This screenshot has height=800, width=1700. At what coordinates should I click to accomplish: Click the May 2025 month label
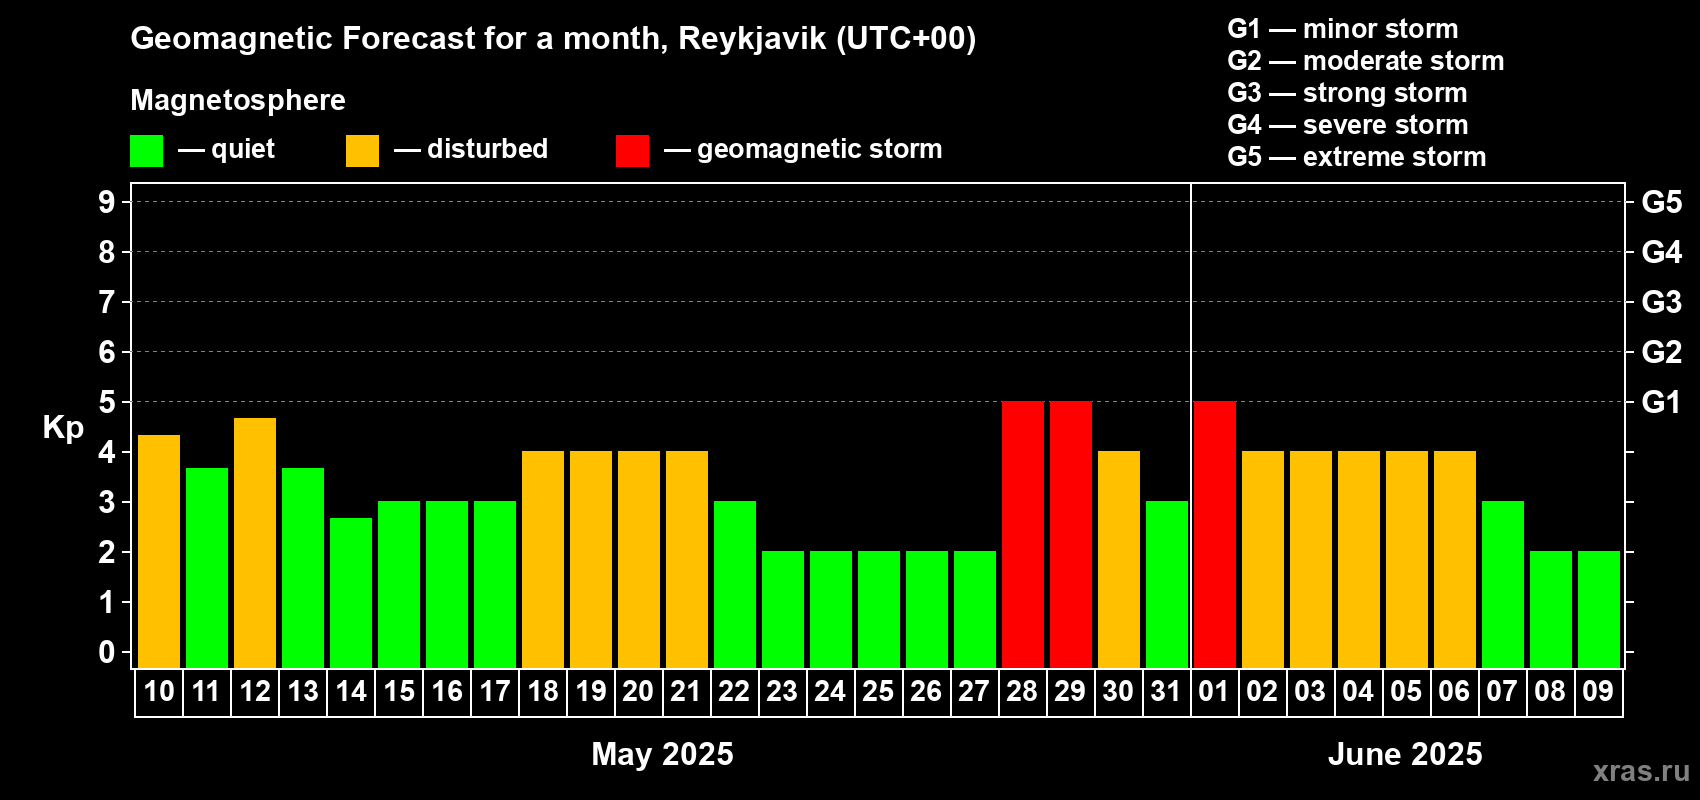coord(663,754)
